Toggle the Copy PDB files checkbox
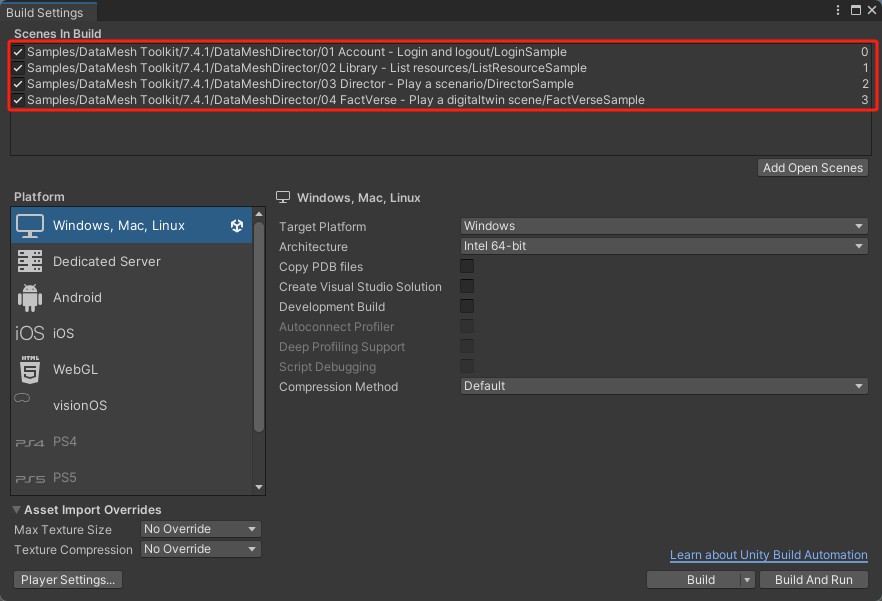 pyautogui.click(x=467, y=267)
